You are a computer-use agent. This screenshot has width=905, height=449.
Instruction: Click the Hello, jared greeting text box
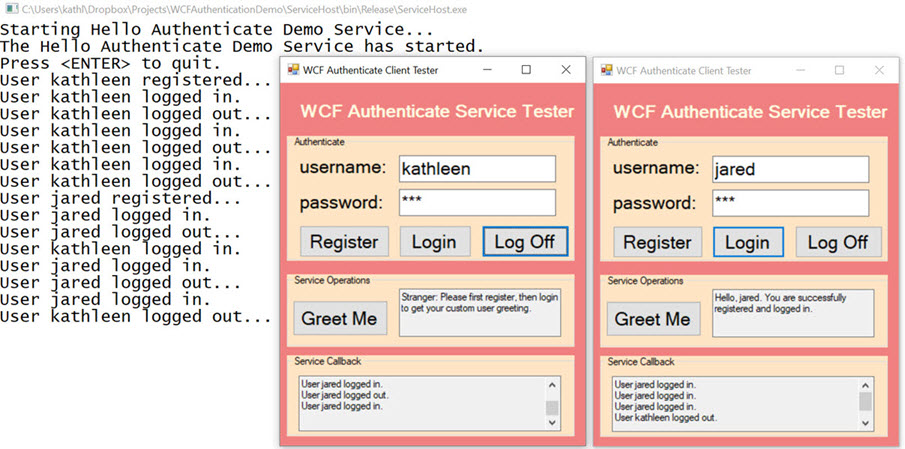click(x=793, y=313)
